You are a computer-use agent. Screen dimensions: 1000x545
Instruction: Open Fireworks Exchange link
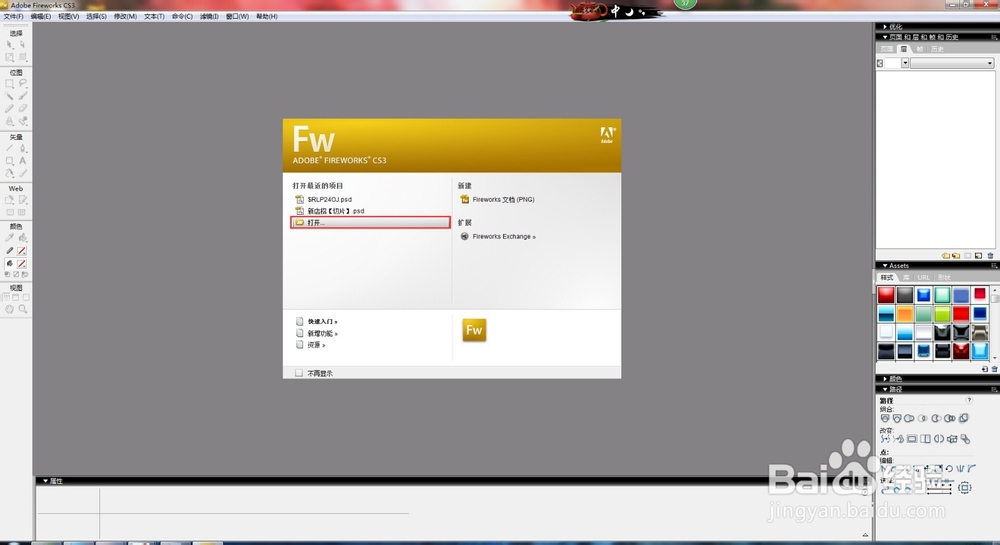(x=504, y=236)
